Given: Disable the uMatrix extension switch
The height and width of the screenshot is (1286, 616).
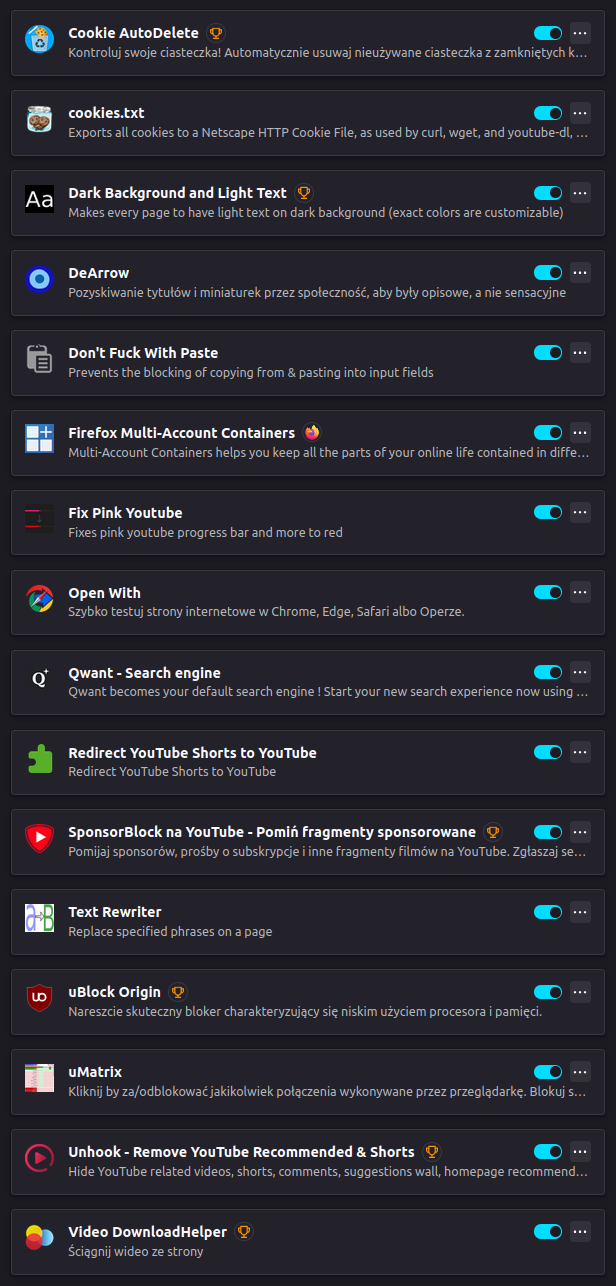Looking at the screenshot, I should click(x=548, y=1072).
